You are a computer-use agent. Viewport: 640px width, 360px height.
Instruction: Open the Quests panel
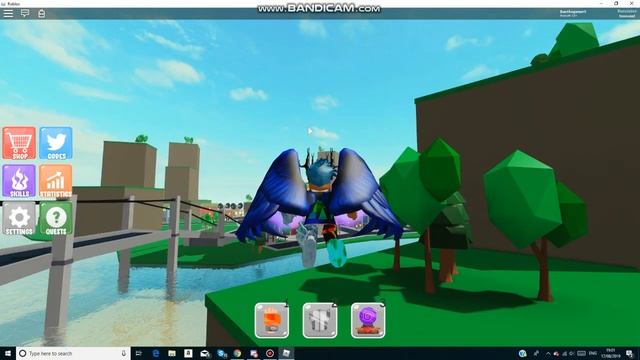(x=56, y=219)
